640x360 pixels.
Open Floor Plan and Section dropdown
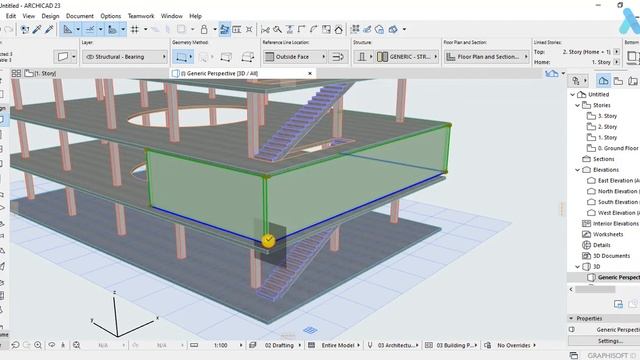pos(486,57)
